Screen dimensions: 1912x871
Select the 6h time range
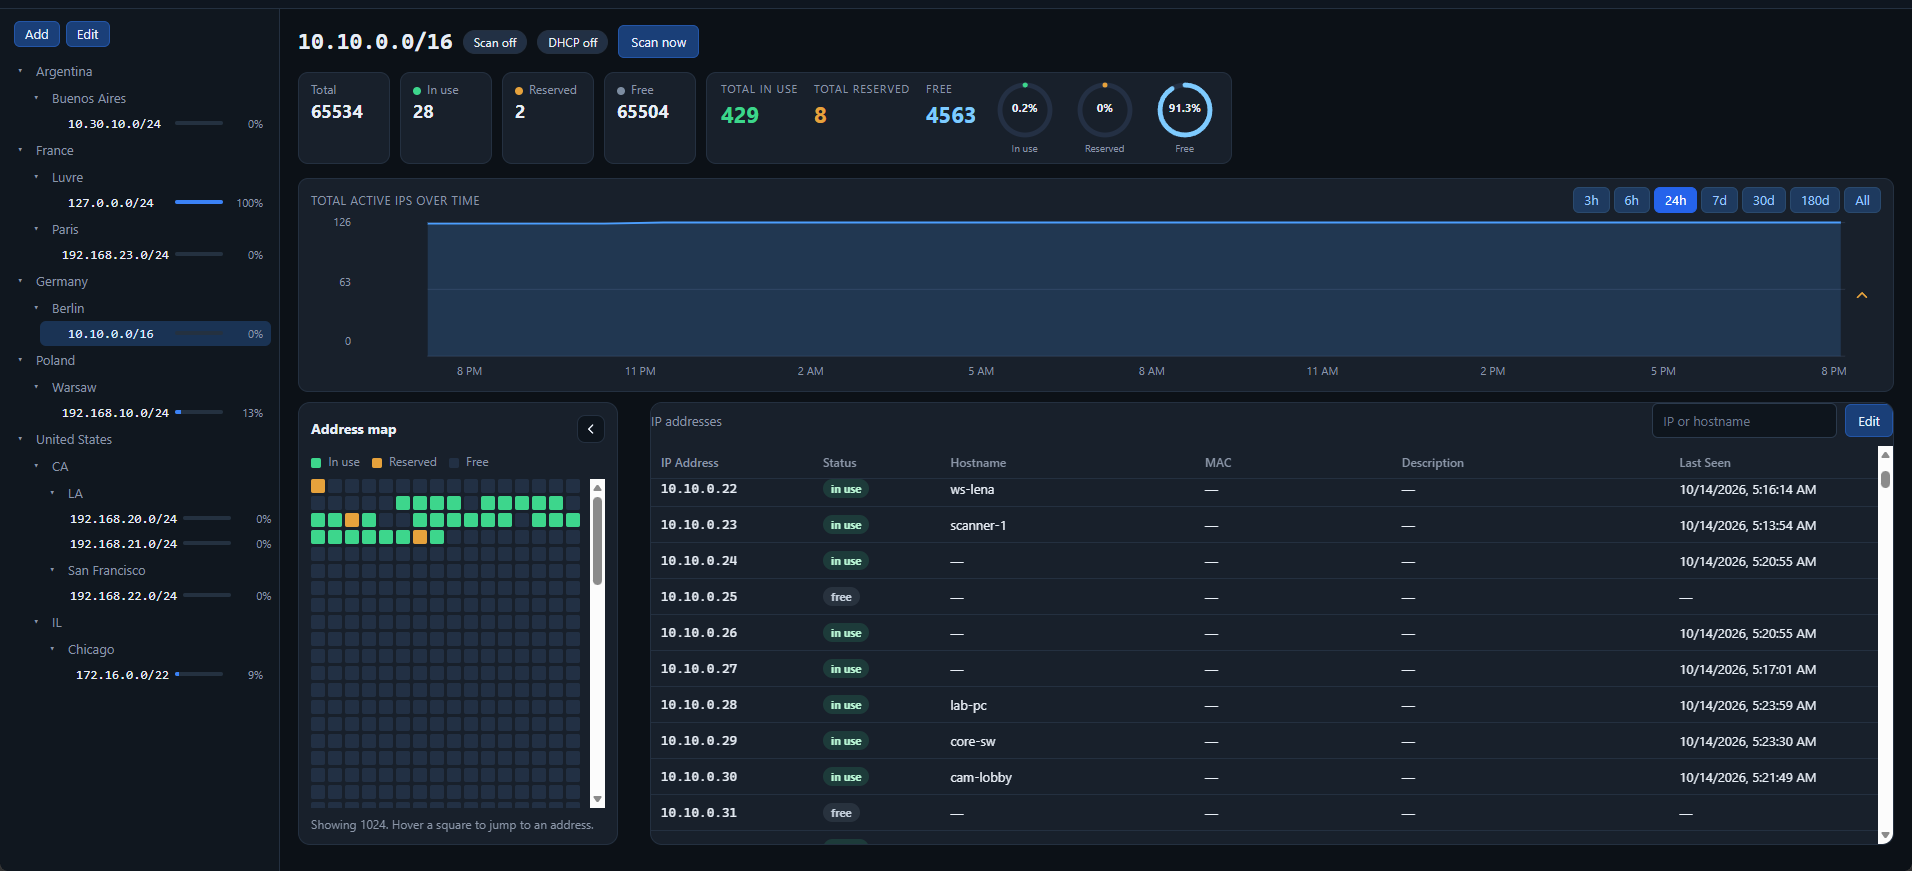[x=1631, y=200]
